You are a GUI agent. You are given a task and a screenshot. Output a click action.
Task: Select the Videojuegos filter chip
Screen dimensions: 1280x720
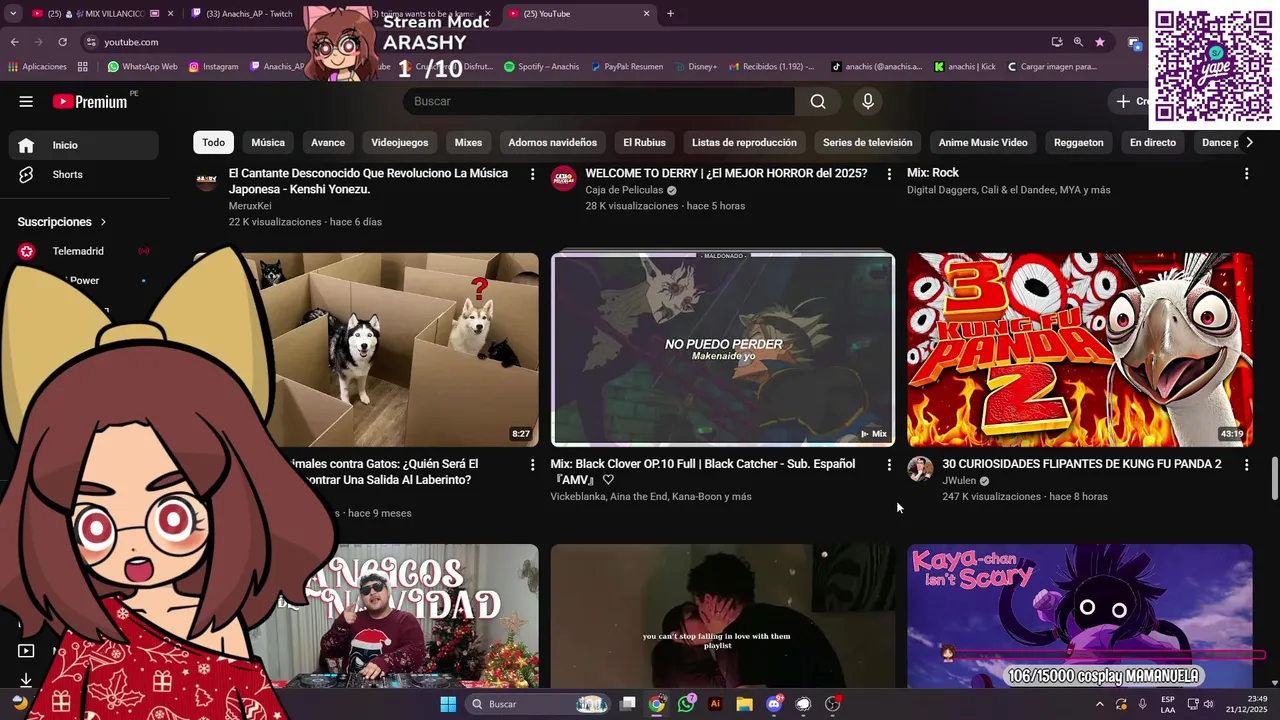400,142
